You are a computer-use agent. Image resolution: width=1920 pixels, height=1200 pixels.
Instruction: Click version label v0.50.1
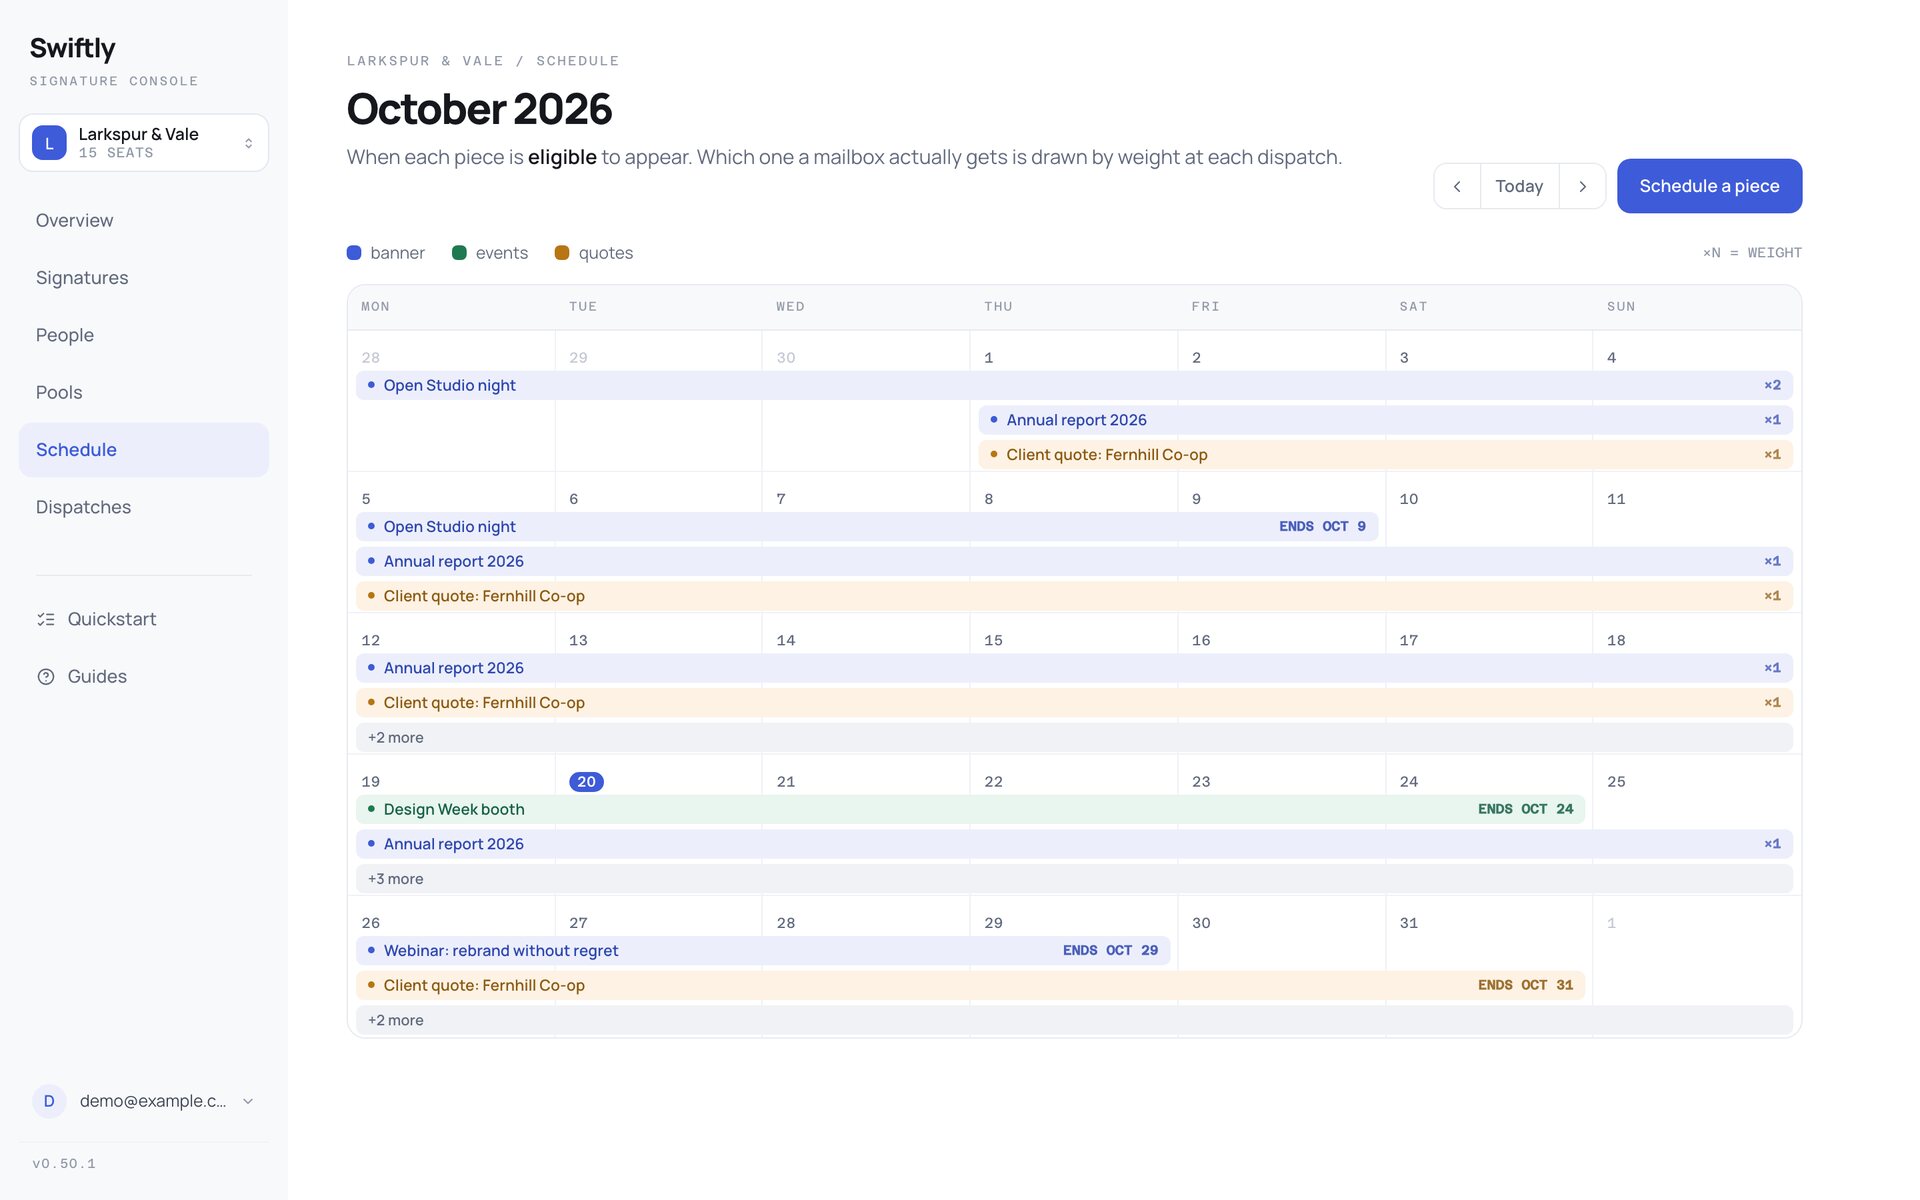pos(64,1164)
